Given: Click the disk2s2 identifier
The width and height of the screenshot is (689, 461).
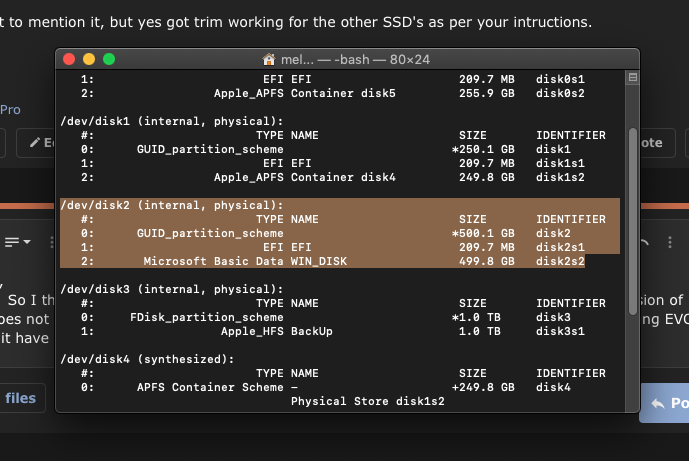Looking at the screenshot, I should (x=560, y=261).
